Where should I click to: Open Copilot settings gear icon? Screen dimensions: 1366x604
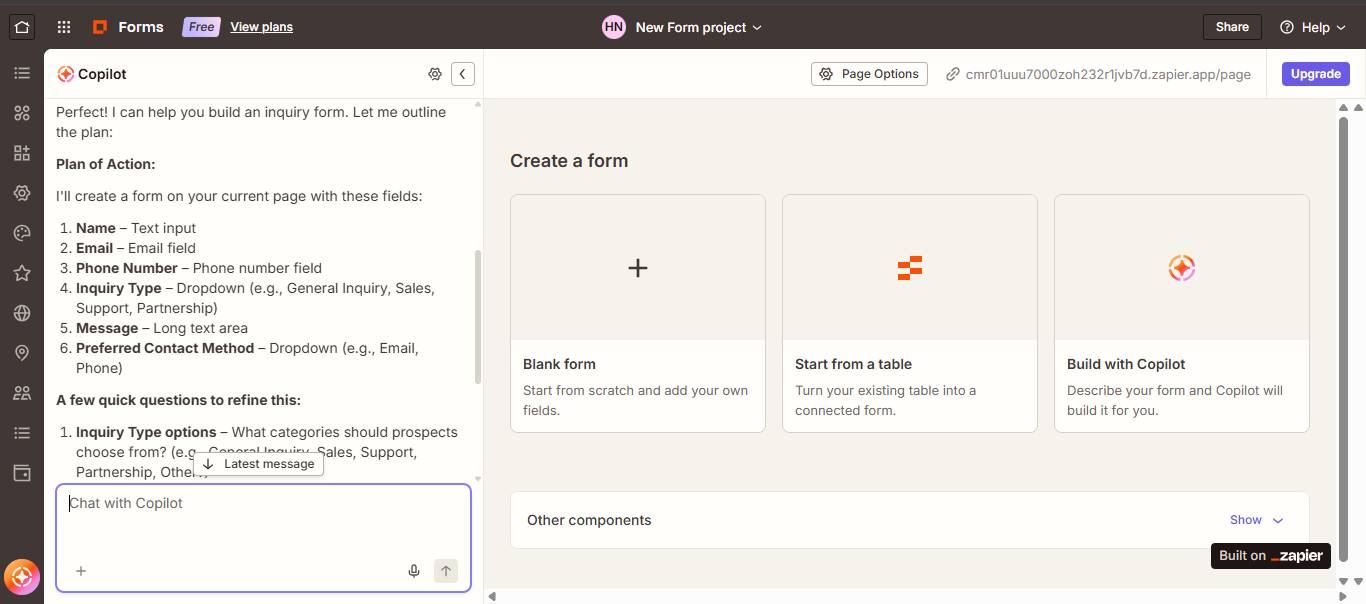coord(435,74)
